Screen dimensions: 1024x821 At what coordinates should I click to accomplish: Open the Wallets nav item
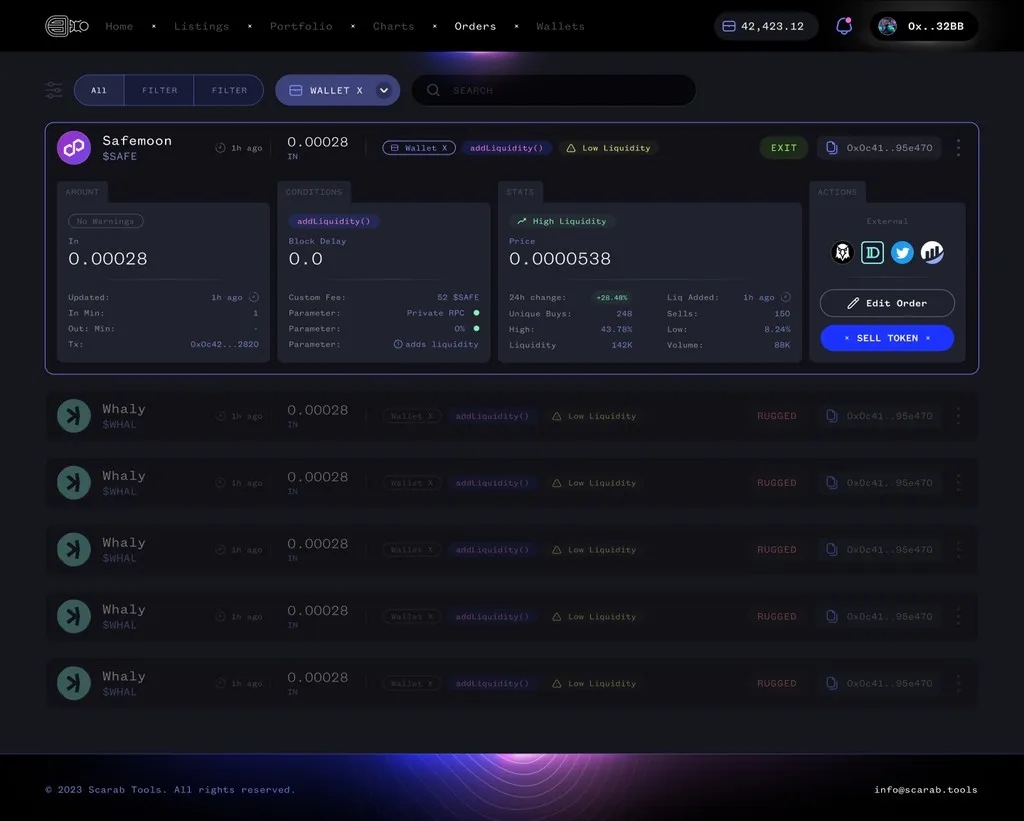coord(560,26)
